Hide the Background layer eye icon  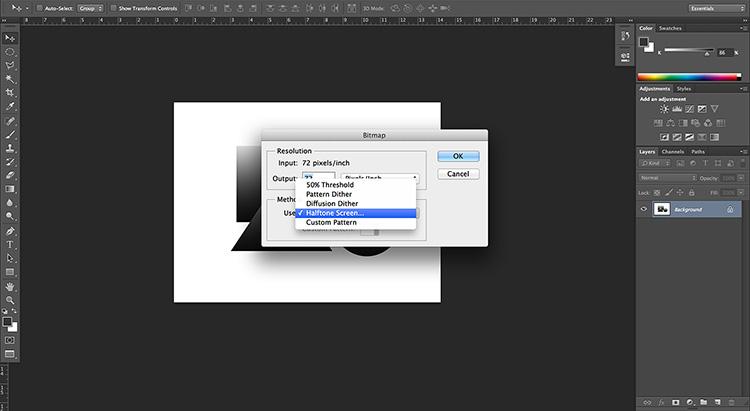click(643, 209)
